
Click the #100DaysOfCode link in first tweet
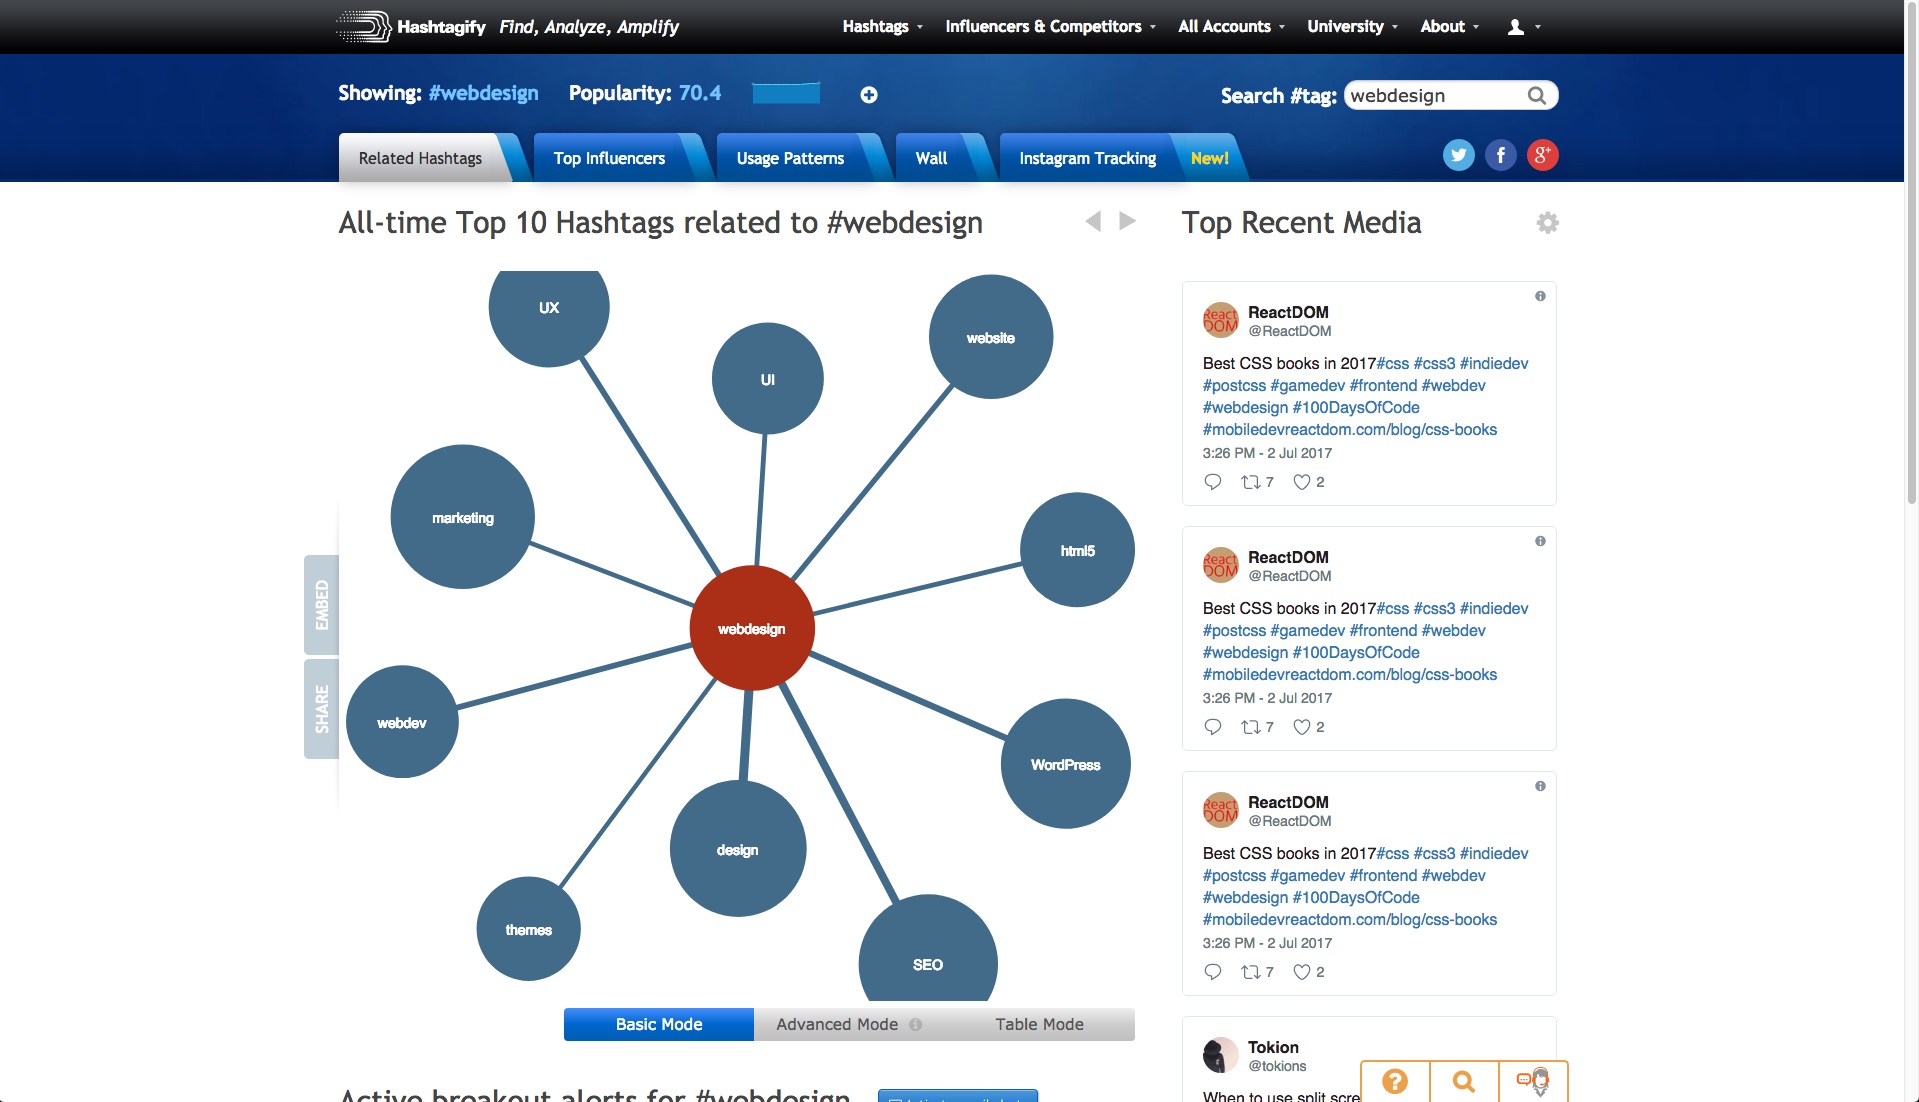point(1356,407)
